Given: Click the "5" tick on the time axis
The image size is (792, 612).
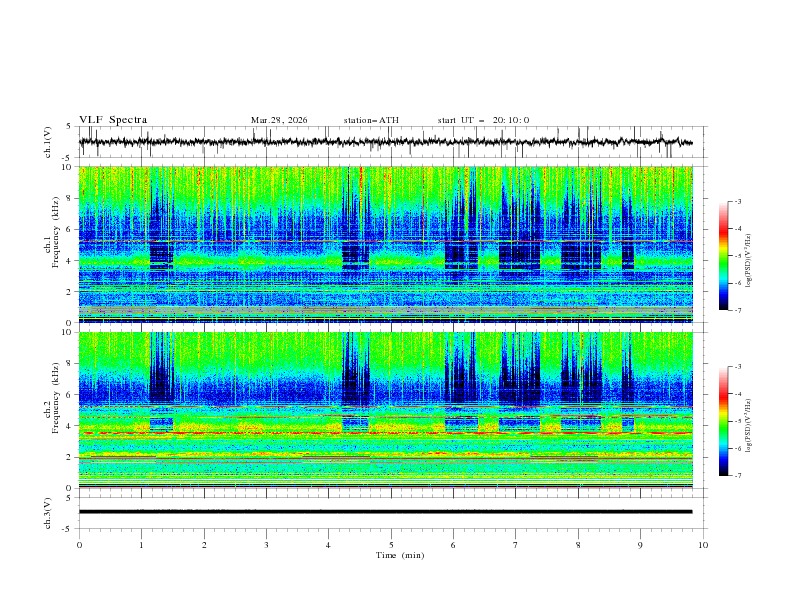Looking at the screenshot, I should pyautogui.click(x=391, y=545).
